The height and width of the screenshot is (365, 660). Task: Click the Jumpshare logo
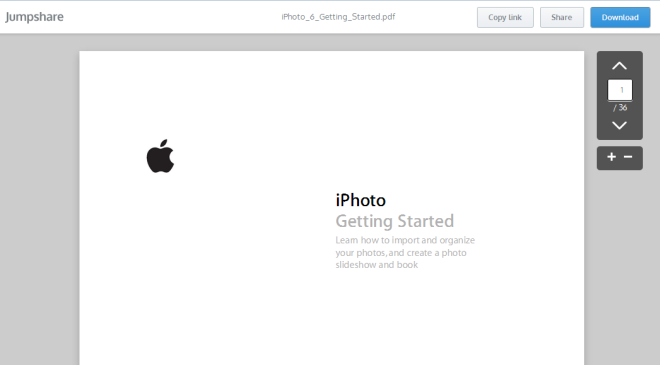coord(35,17)
